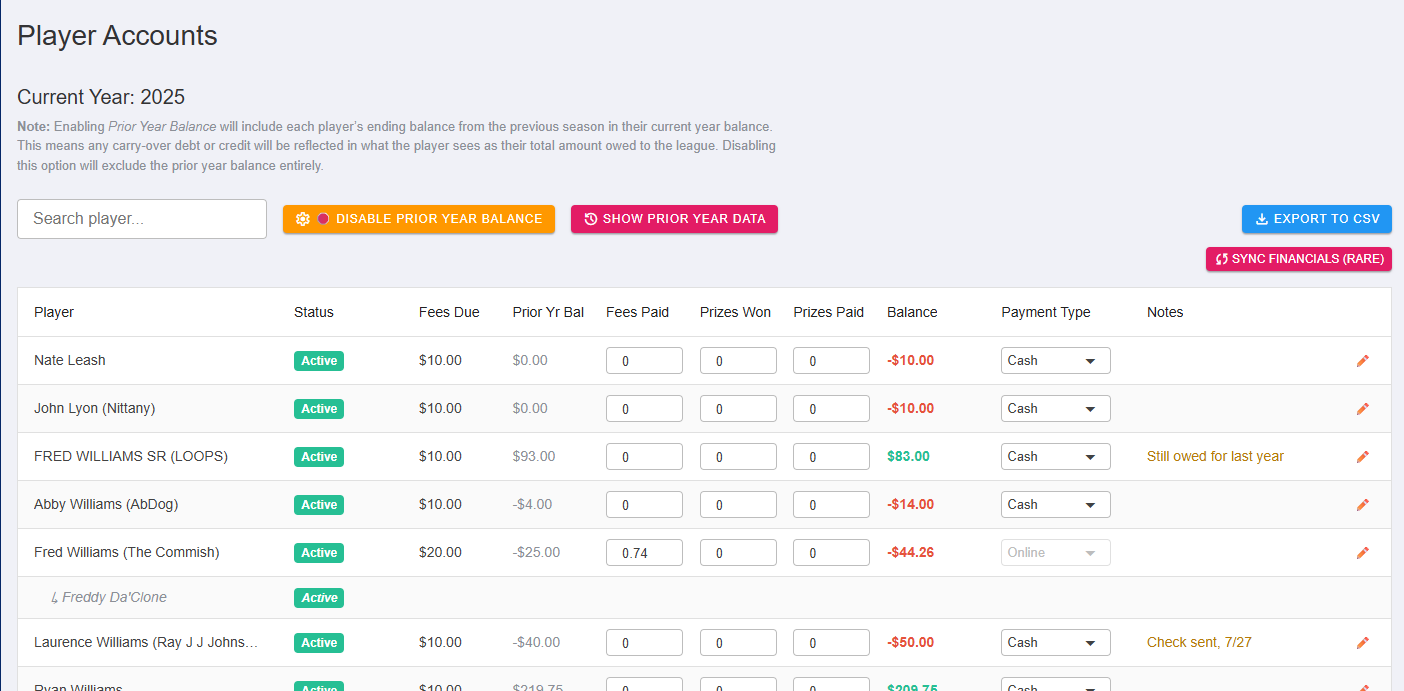Open Nate Leash's payment type dropdown
Viewport: 1404px width, 691px height.
pos(1055,360)
